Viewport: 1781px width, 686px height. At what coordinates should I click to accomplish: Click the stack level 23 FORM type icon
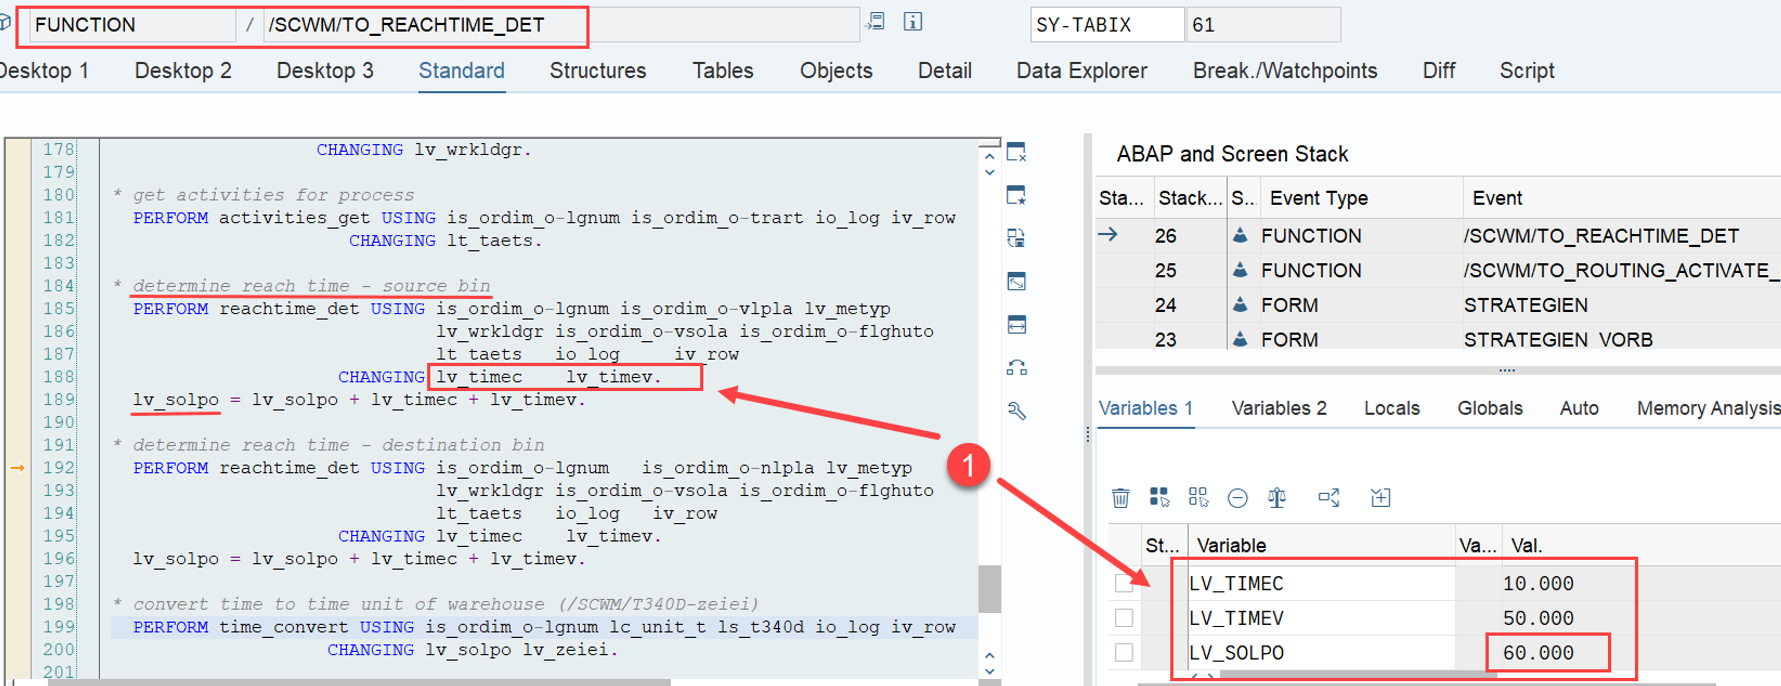[1240, 339]
